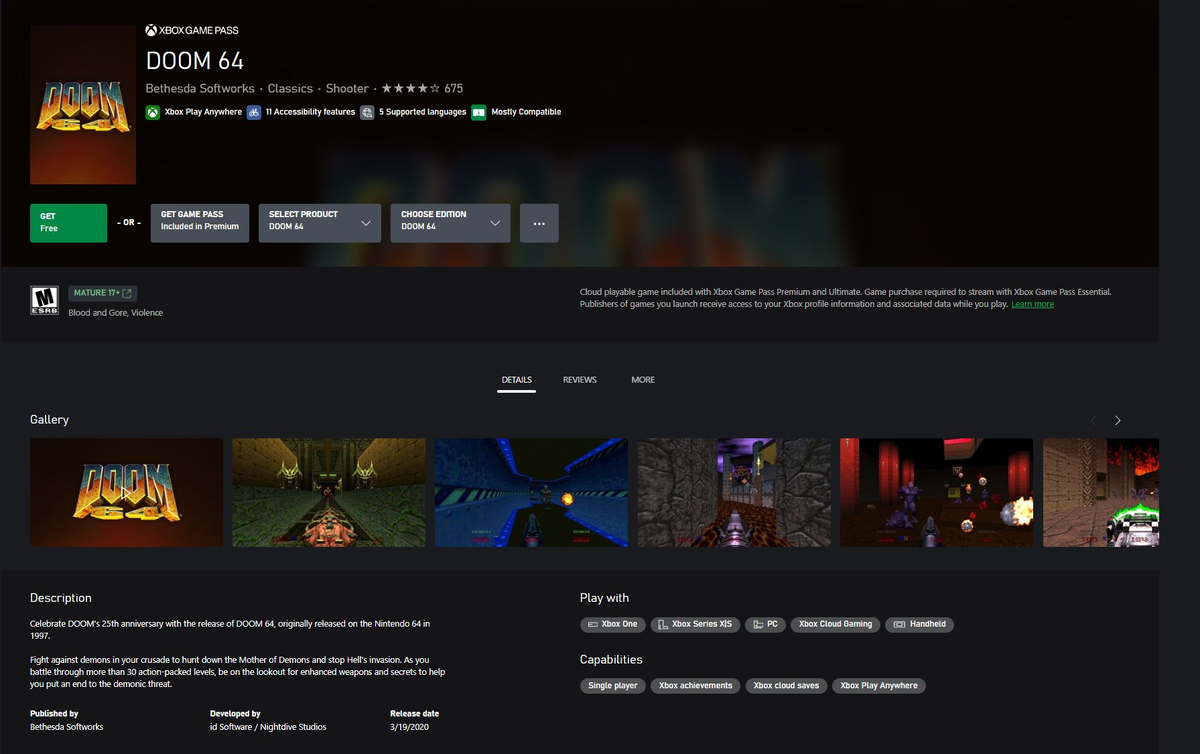Click the Xbox Play Anywhere badge icon
Image resolution: width=1200 pixels, height=754 pixels.
pyautogui.click(x=152, y=112)
